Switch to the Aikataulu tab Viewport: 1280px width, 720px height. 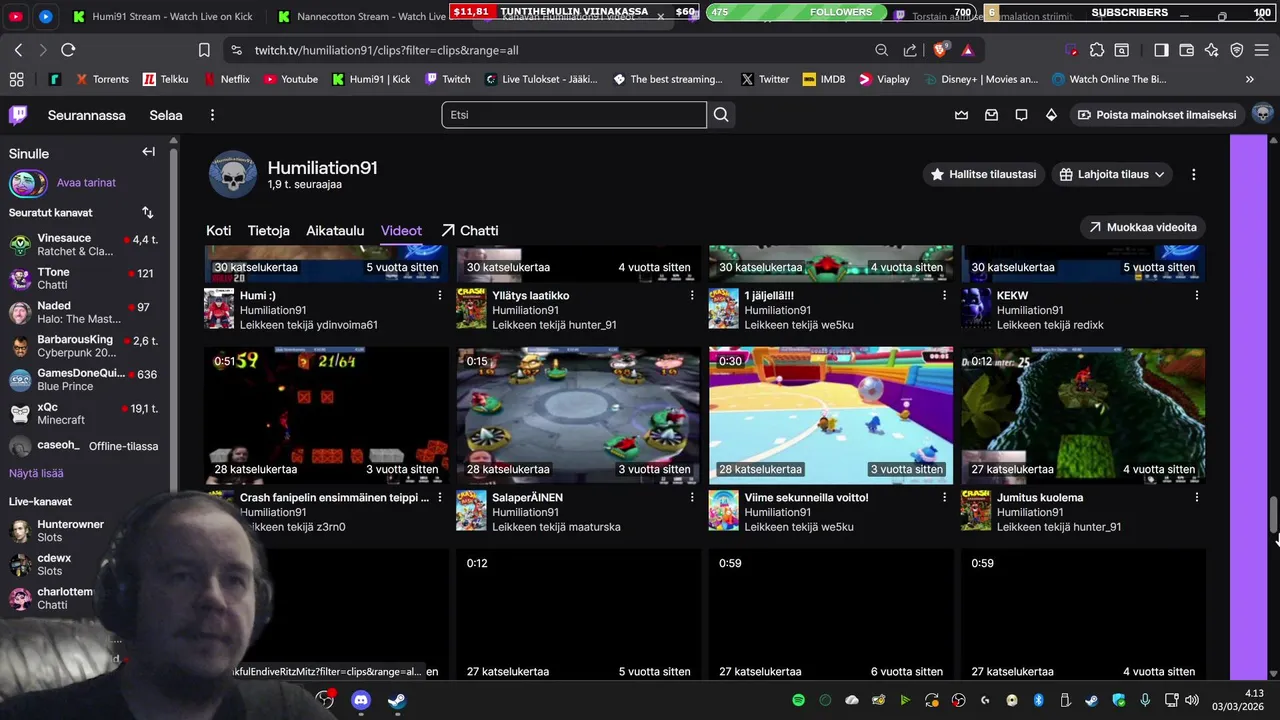[x=335, y=231]
